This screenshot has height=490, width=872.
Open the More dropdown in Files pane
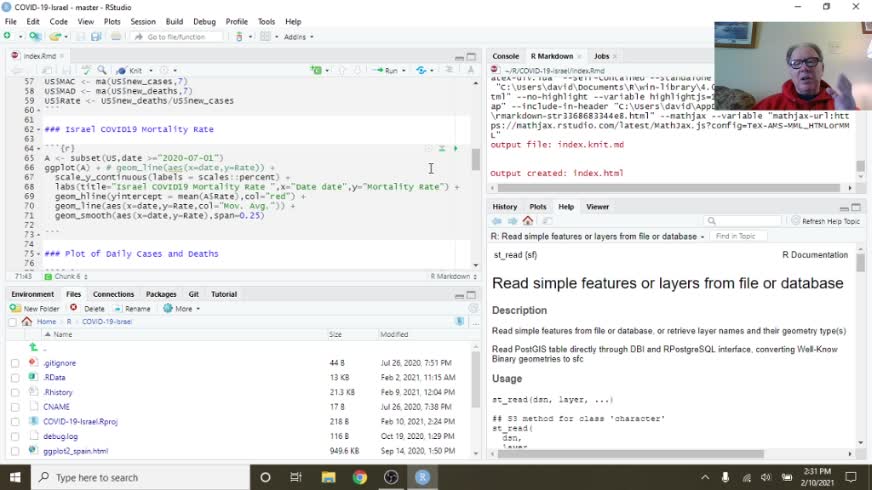point(181,309)
